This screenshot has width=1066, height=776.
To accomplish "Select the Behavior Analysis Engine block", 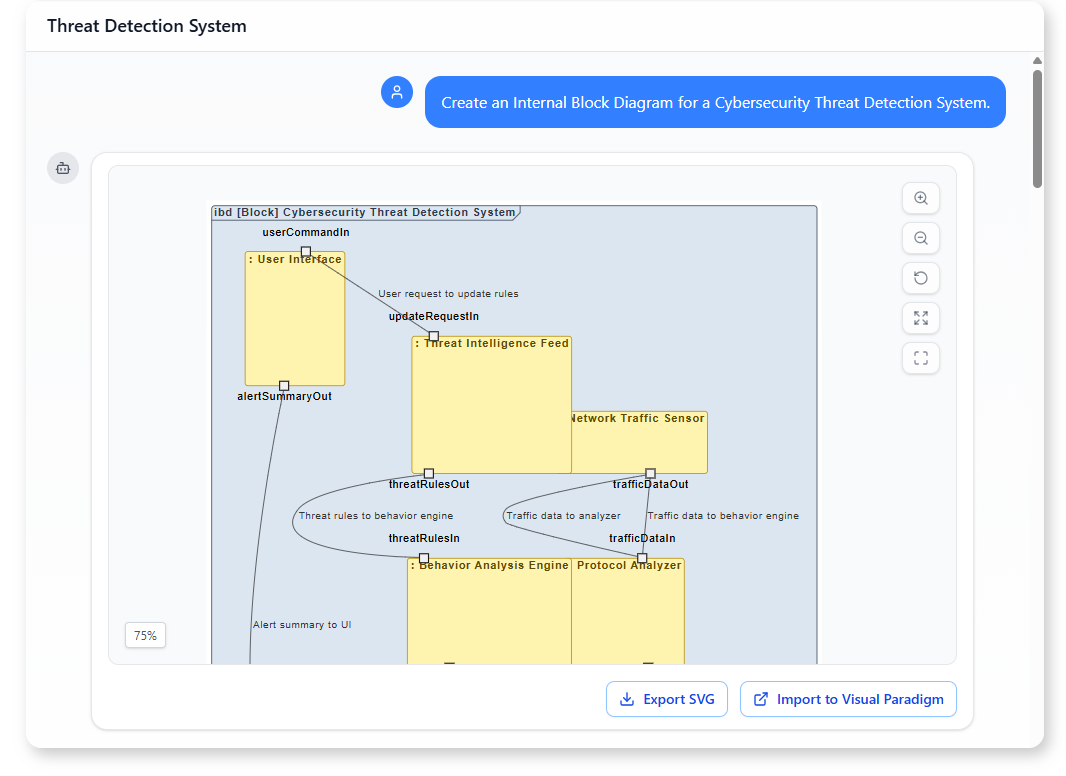I will pyautogui.click(x=489, y=612).
